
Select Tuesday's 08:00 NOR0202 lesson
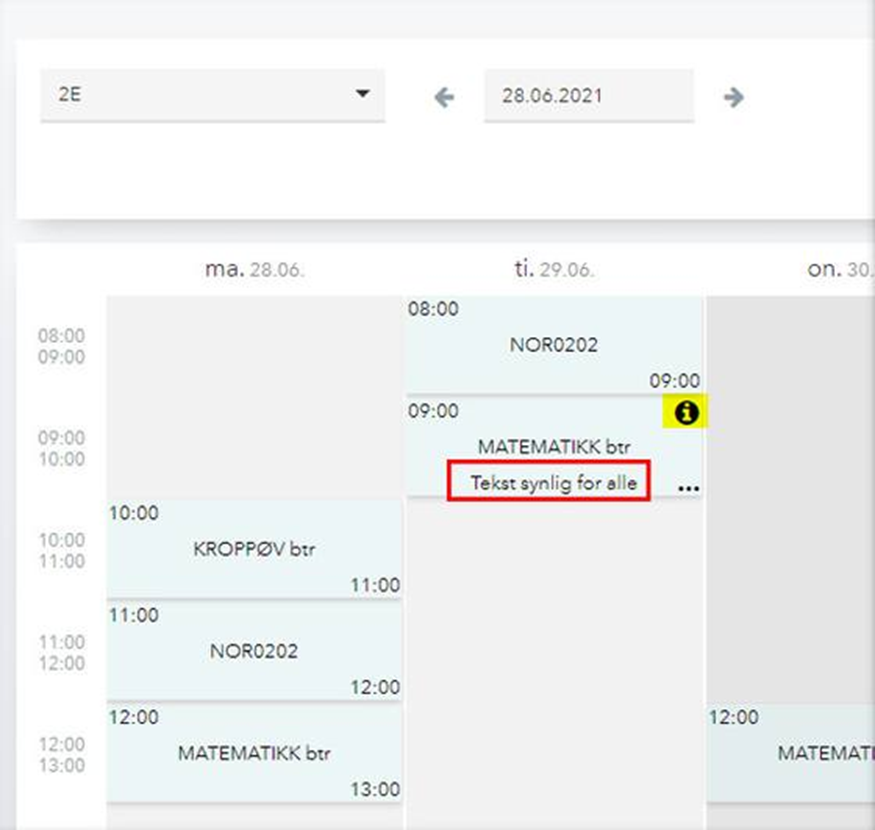553,345
